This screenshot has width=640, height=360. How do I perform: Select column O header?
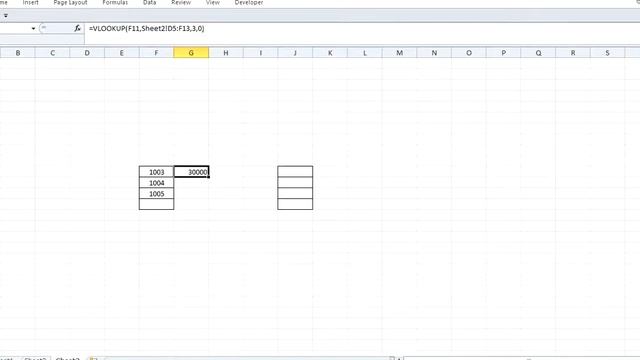pyautogui.click(x=469, y=53)
